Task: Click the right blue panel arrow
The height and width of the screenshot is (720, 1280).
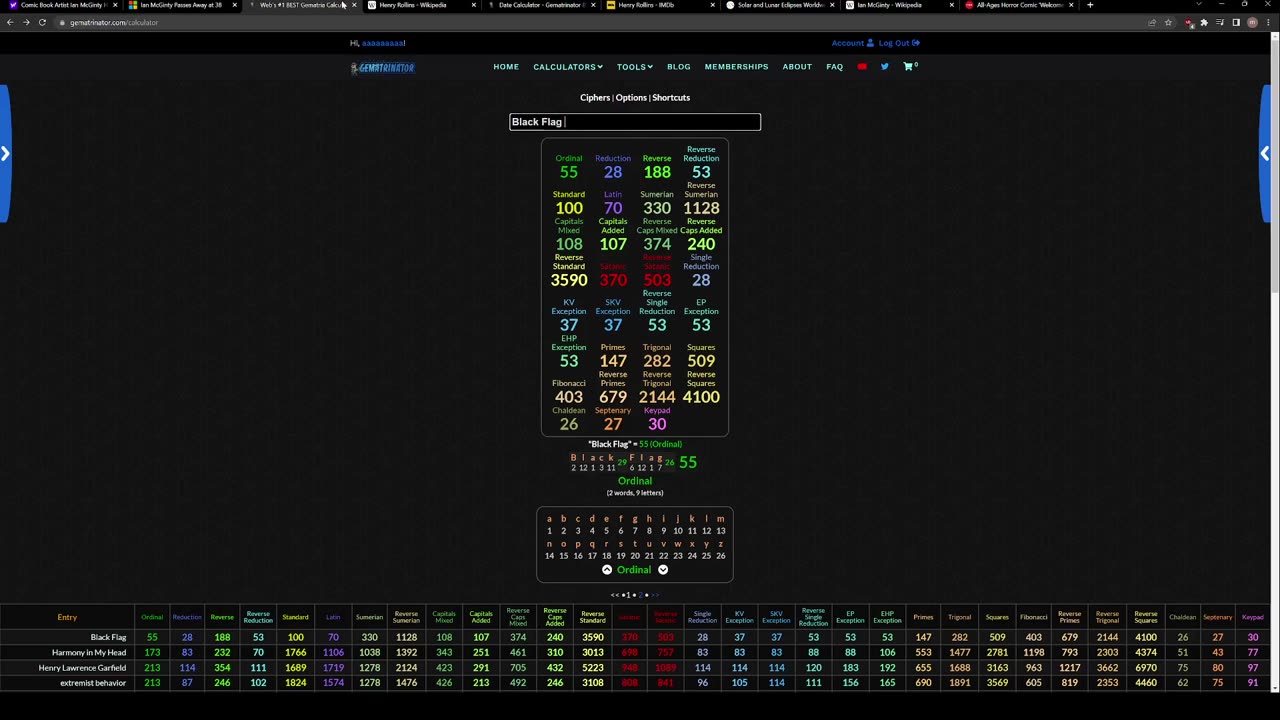Action: click(x=1265, y=153)
